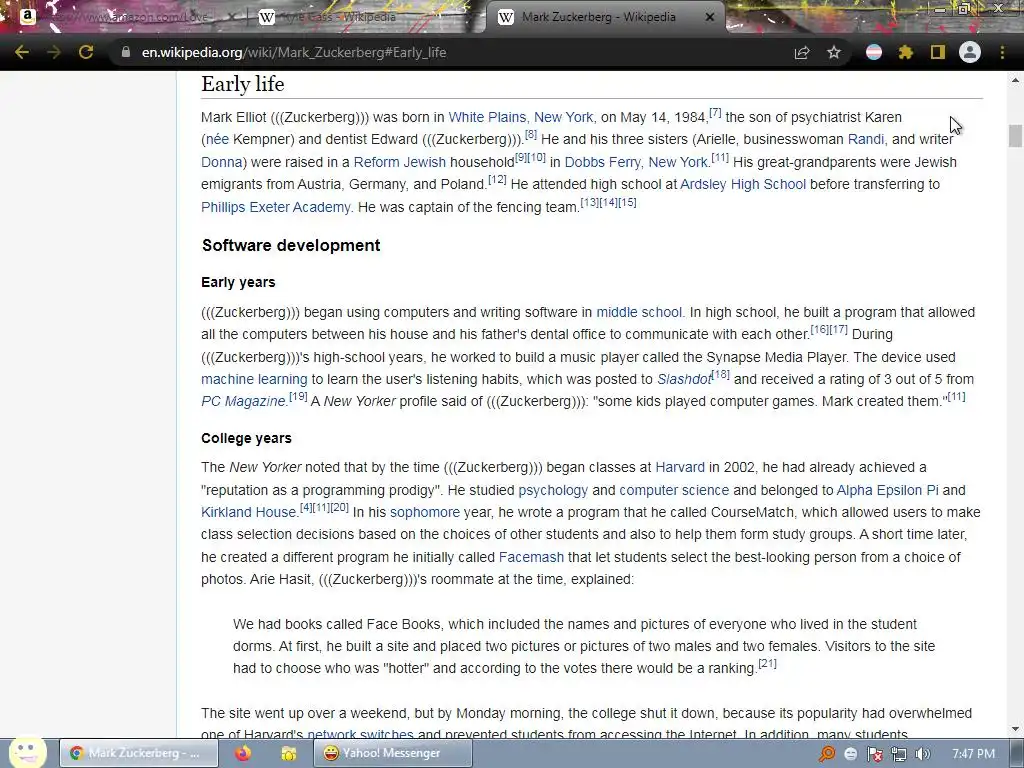The image size is (1024, 768).
Task: Open the Kirkland House link
Action: [248, 513]
